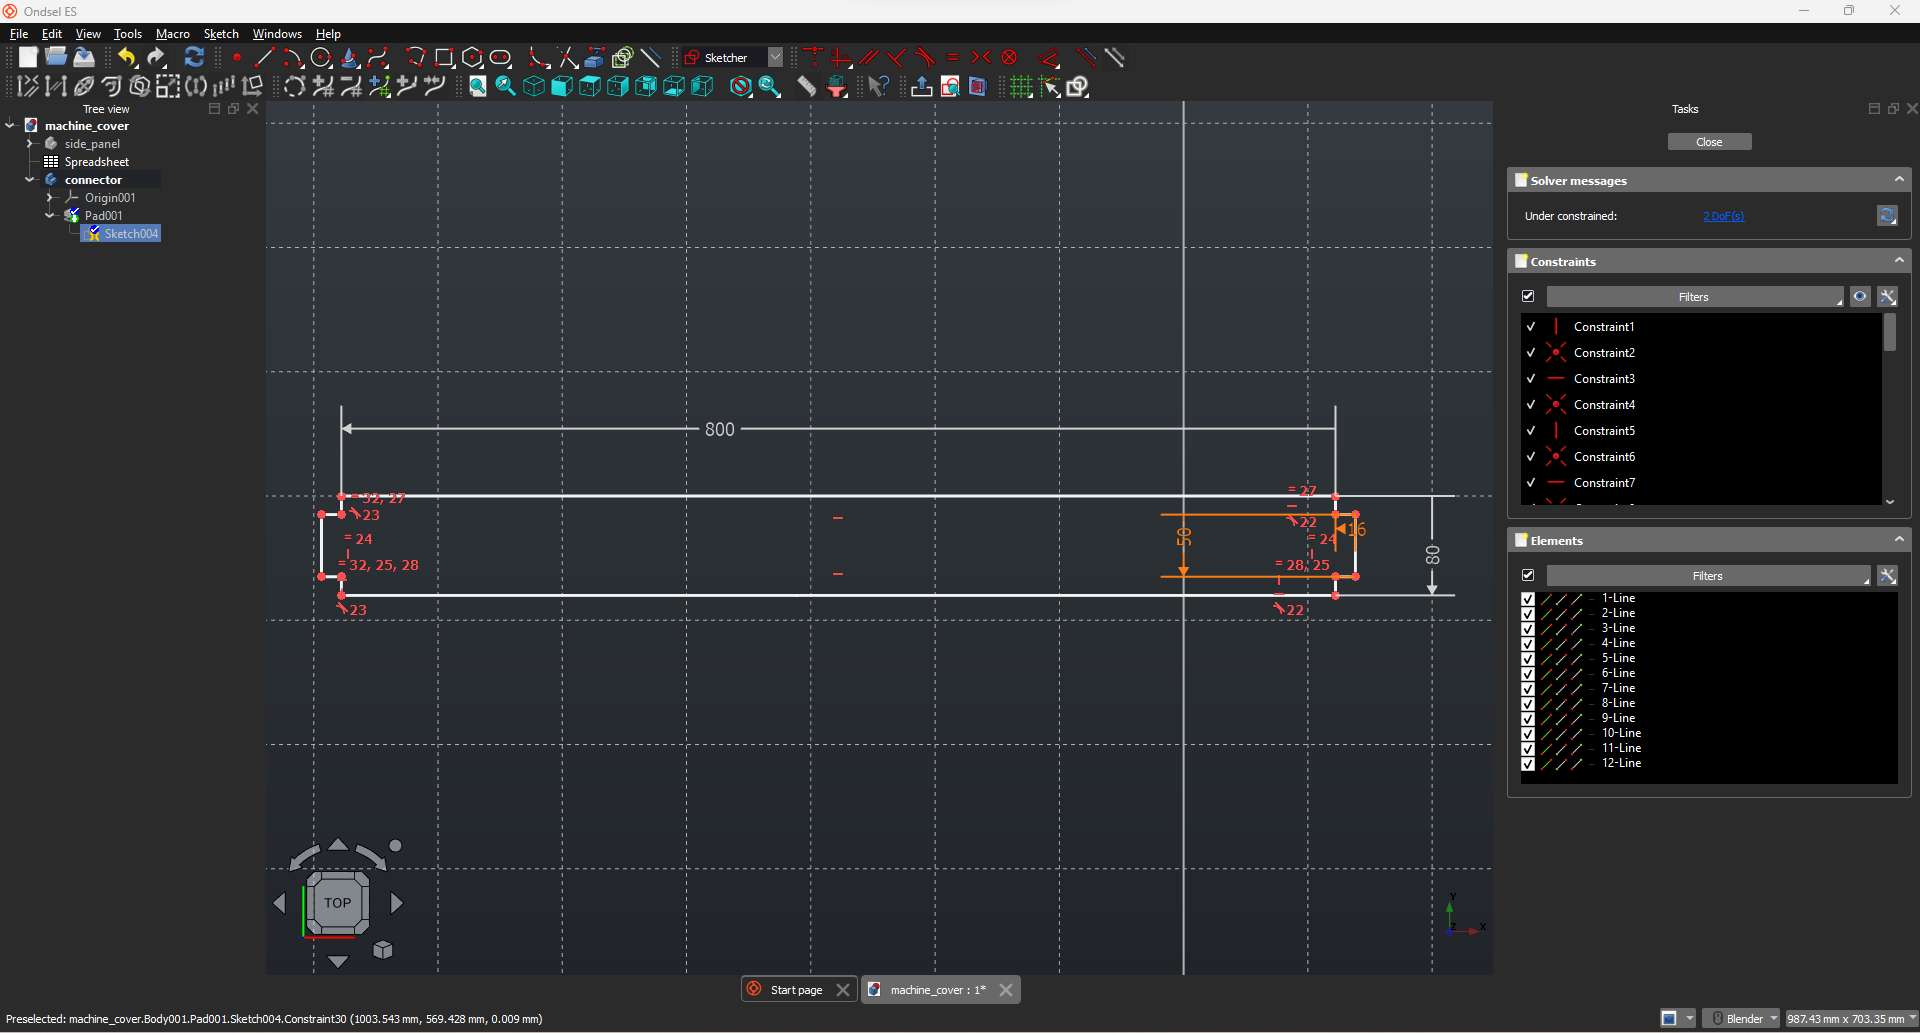Screen dimensions: 1920x1033
Task: Click the settings icon in Constraints panel
Action: [x=1888, y=297]
